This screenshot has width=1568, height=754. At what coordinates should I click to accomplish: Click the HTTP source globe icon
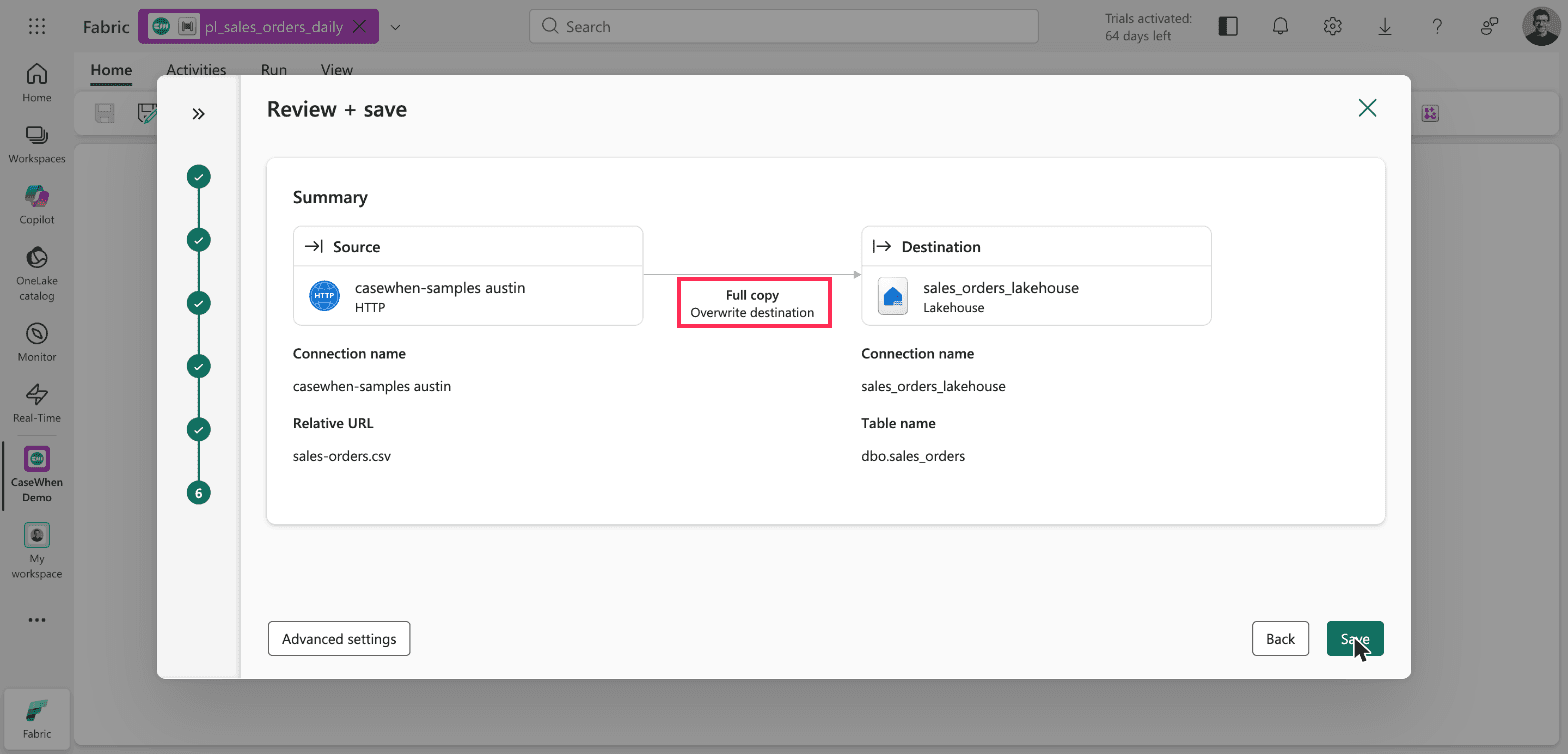pos(324,297)
